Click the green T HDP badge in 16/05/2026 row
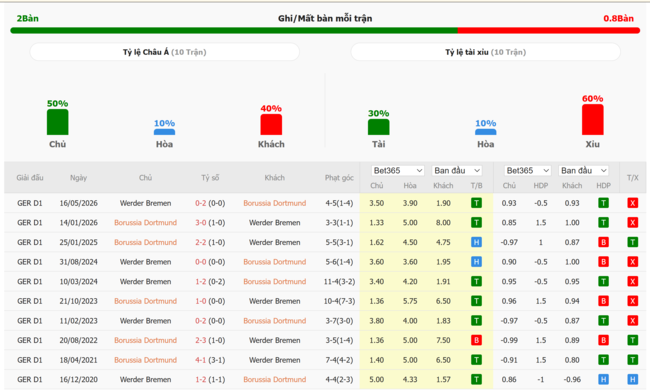 click(x=604, y=203)
